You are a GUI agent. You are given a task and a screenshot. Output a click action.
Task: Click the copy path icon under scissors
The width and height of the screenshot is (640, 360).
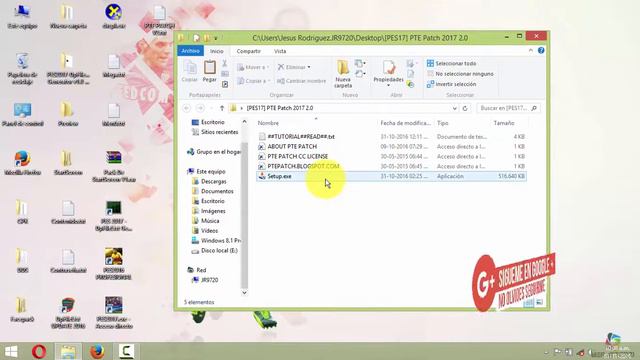pos(224,74)
